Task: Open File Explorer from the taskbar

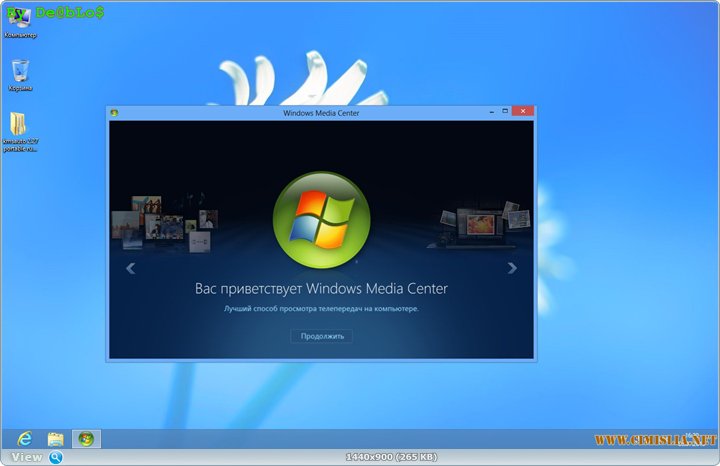Action: [x=55, y=439]
